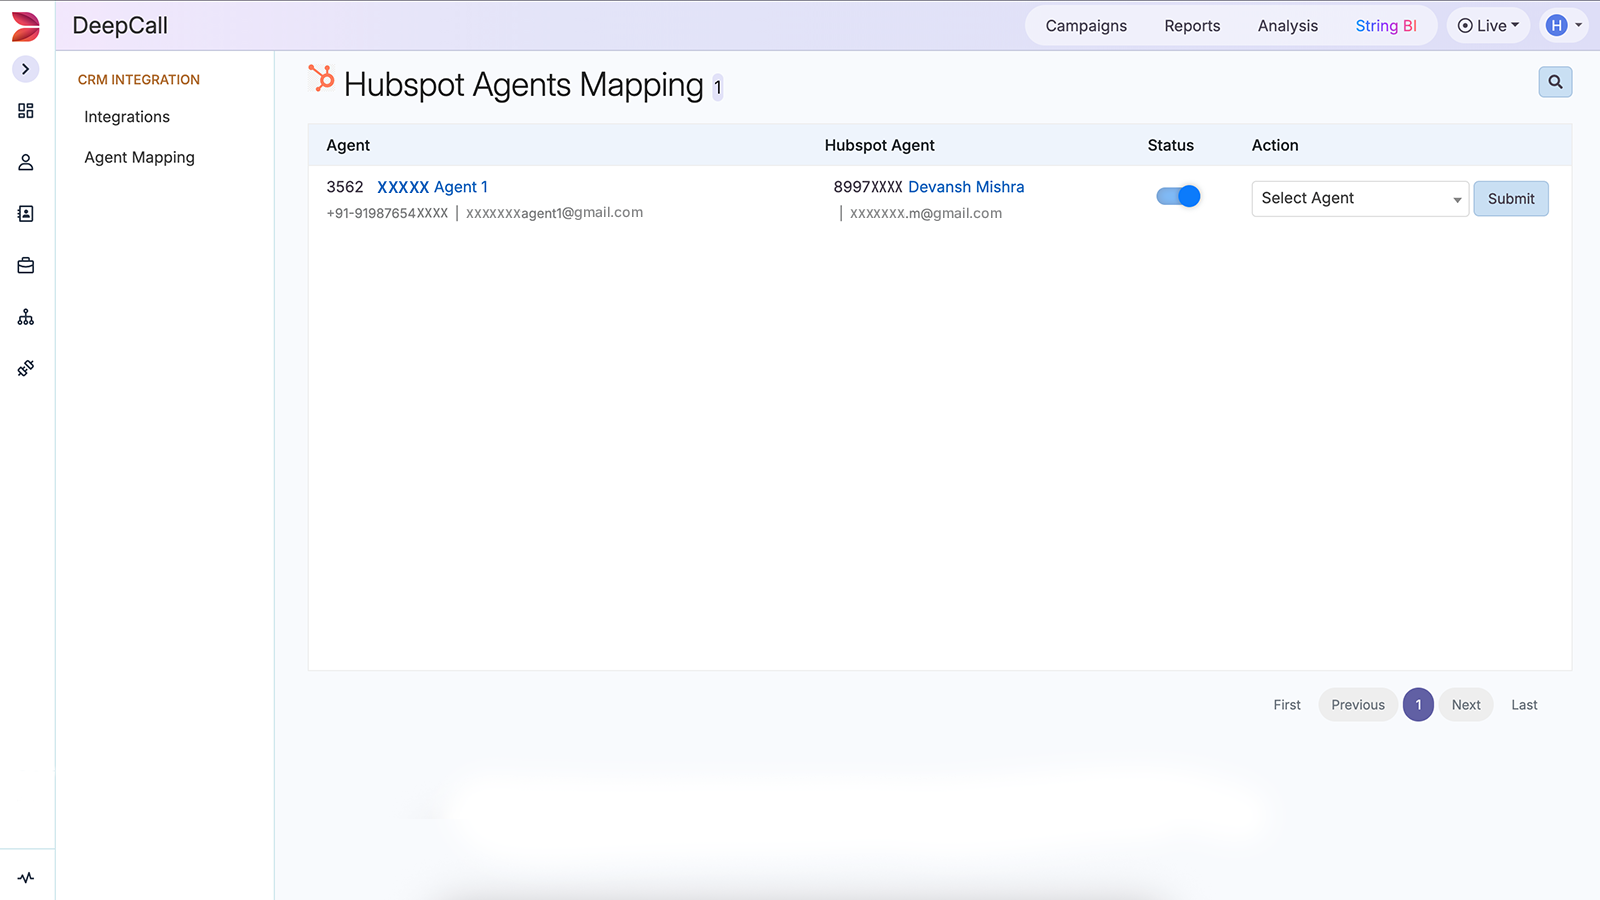Open the integration plug icon in sidebar
The width and height of the screenshot is (1600, 900).
pos(26,368)
